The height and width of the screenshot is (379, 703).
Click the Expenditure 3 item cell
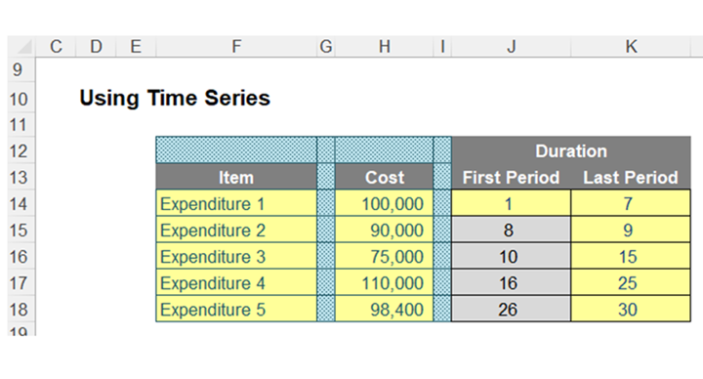pyautogui.click(x=236, y=256)
